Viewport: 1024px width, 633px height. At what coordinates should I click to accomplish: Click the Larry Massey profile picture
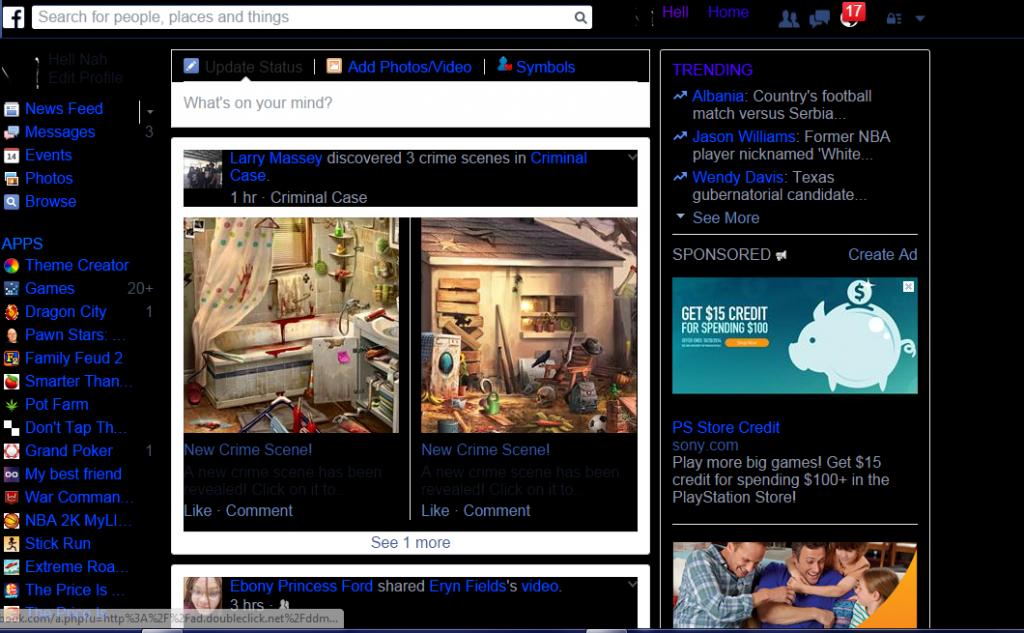coord(202,169)
